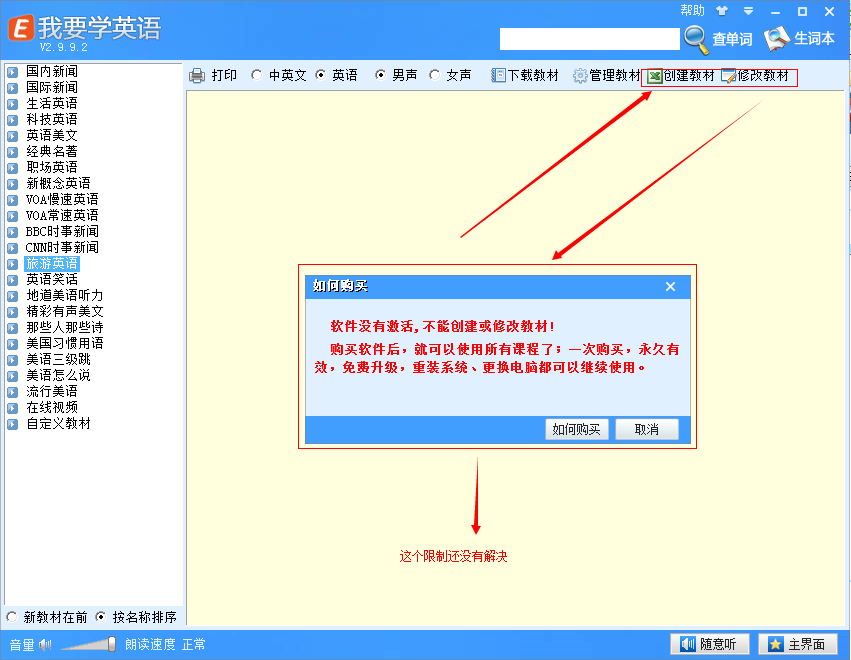
Task: Expand the 经典名著 arrow icon
Action: click(x=12, y=152)
